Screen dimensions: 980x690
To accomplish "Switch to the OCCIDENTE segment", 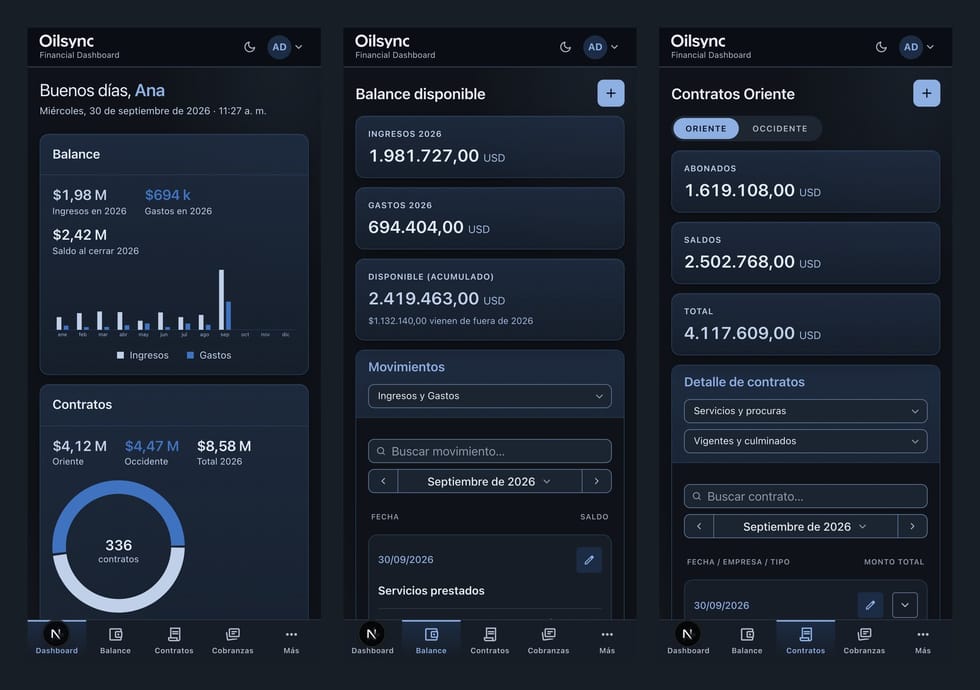I will pos(779,129).
